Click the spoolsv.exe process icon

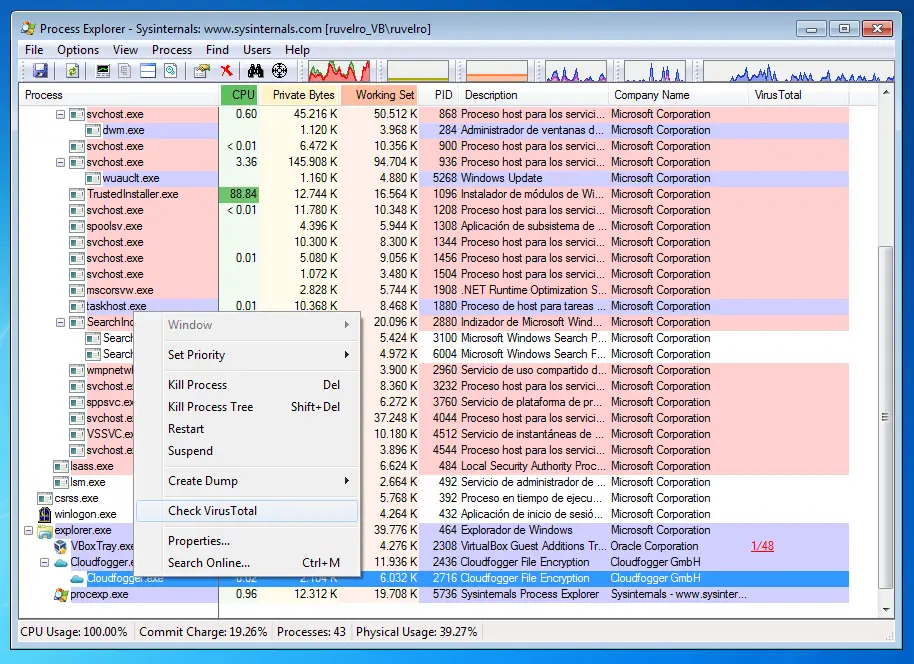tap(77, 226)
